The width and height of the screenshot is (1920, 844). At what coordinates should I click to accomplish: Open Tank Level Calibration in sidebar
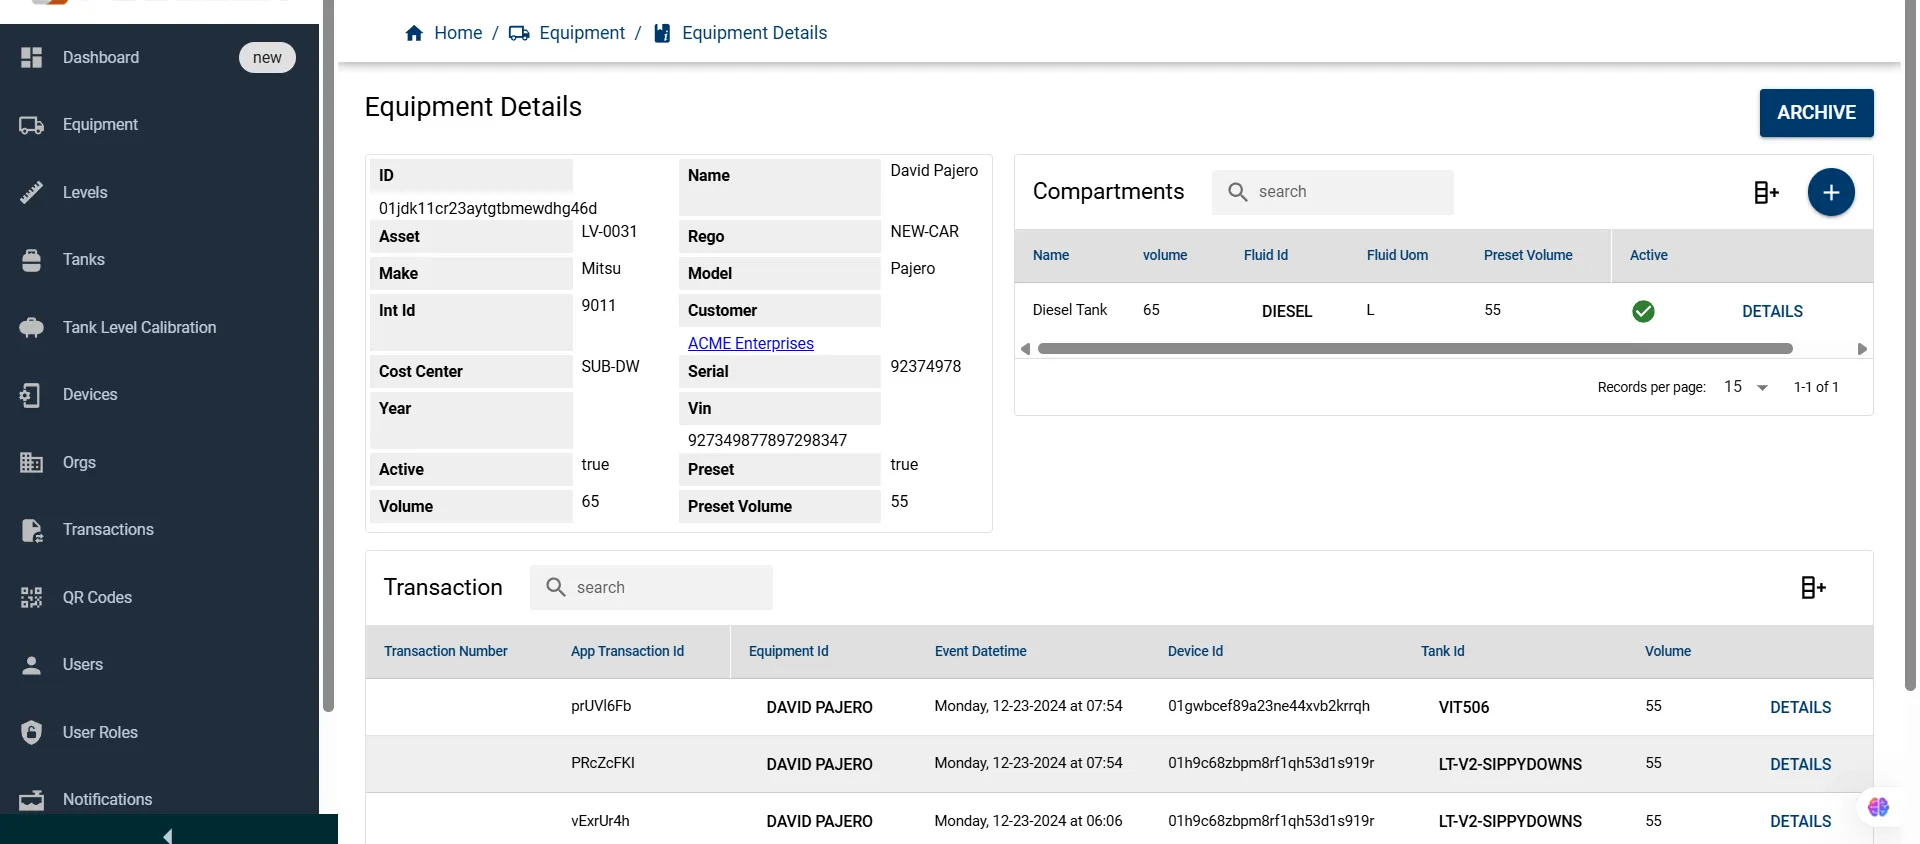pyautogui.click(x=139, y=327)
